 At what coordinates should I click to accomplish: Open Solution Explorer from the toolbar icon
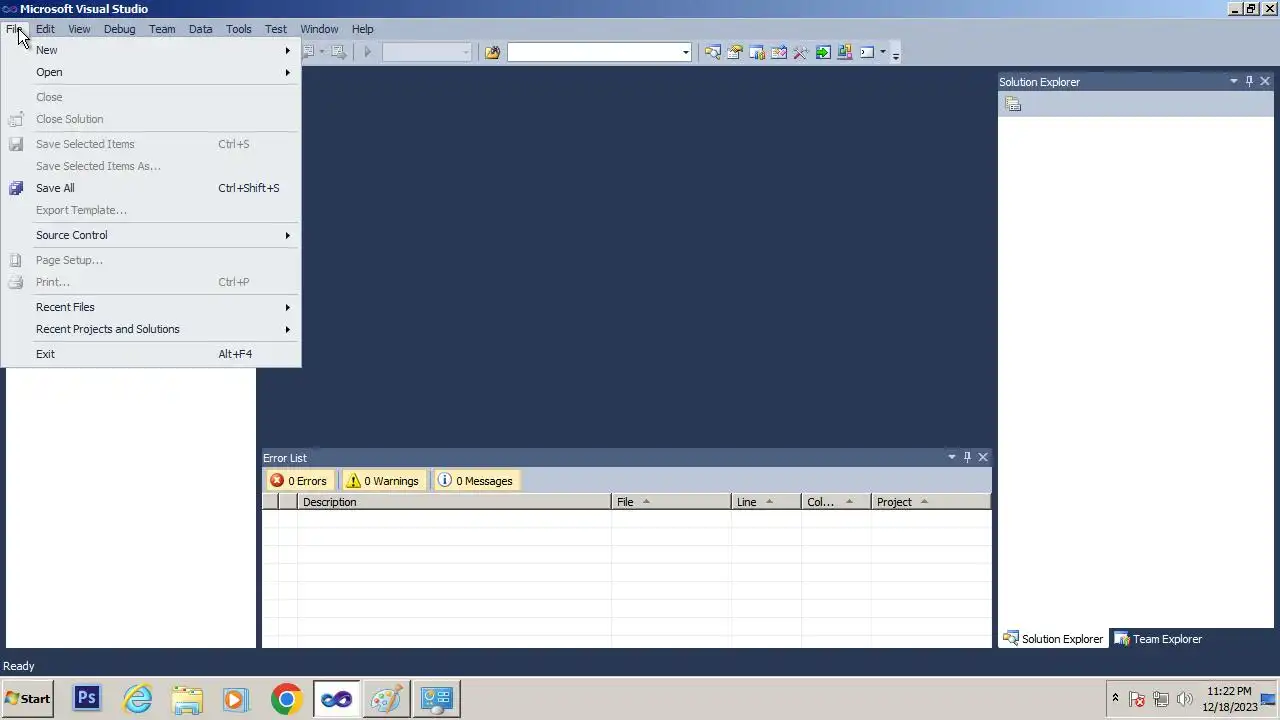coord(712,52)
